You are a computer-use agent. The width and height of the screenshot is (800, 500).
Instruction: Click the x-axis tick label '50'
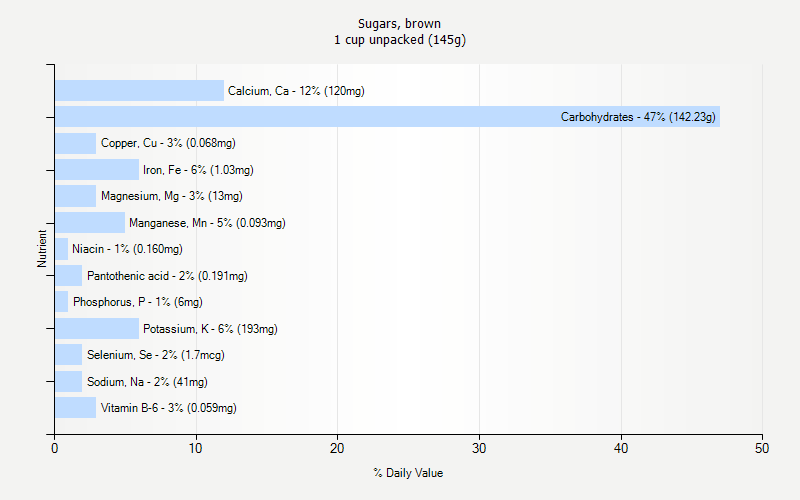click(762, 448)
